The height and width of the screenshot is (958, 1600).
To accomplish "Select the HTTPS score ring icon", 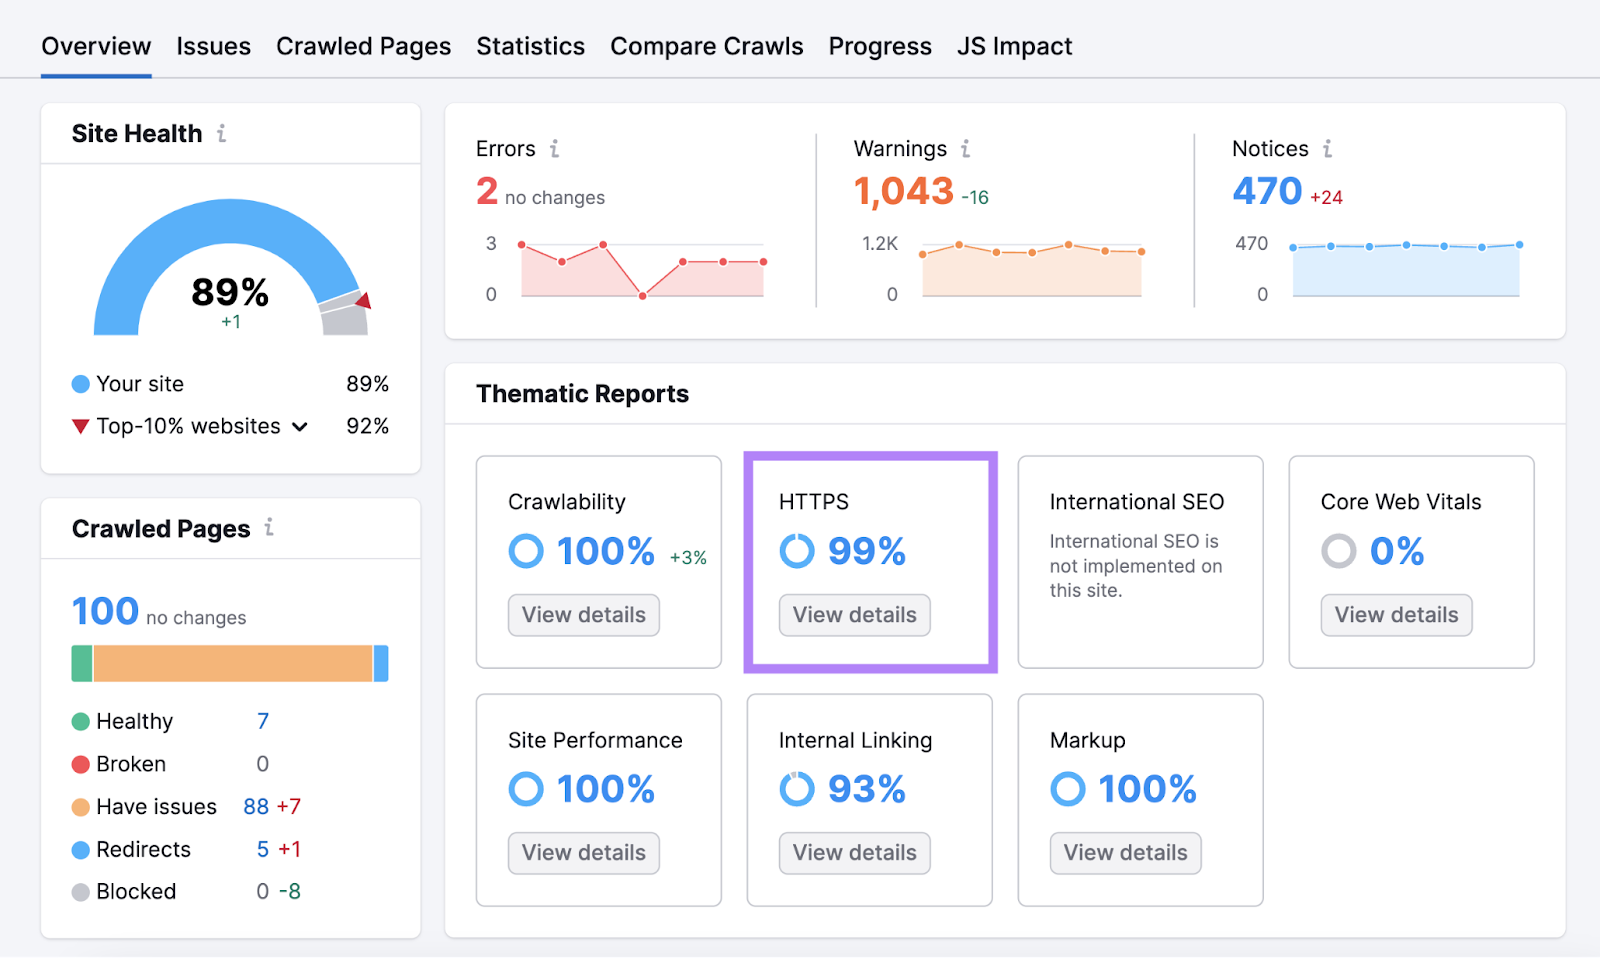I will pos(797,551).
